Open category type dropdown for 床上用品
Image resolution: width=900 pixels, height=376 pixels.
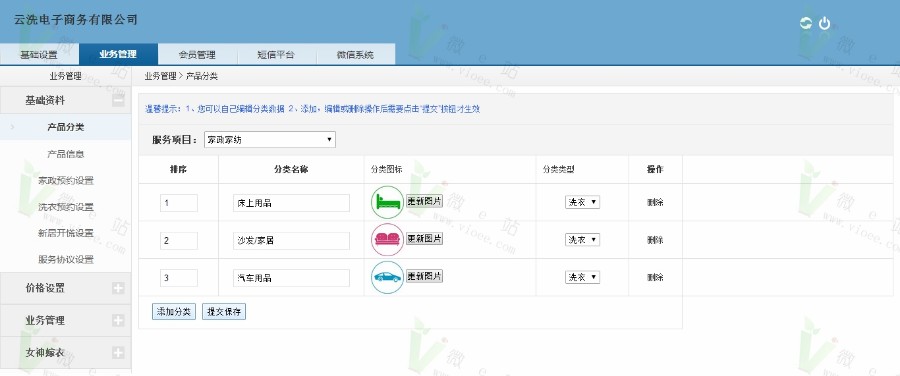582,202
